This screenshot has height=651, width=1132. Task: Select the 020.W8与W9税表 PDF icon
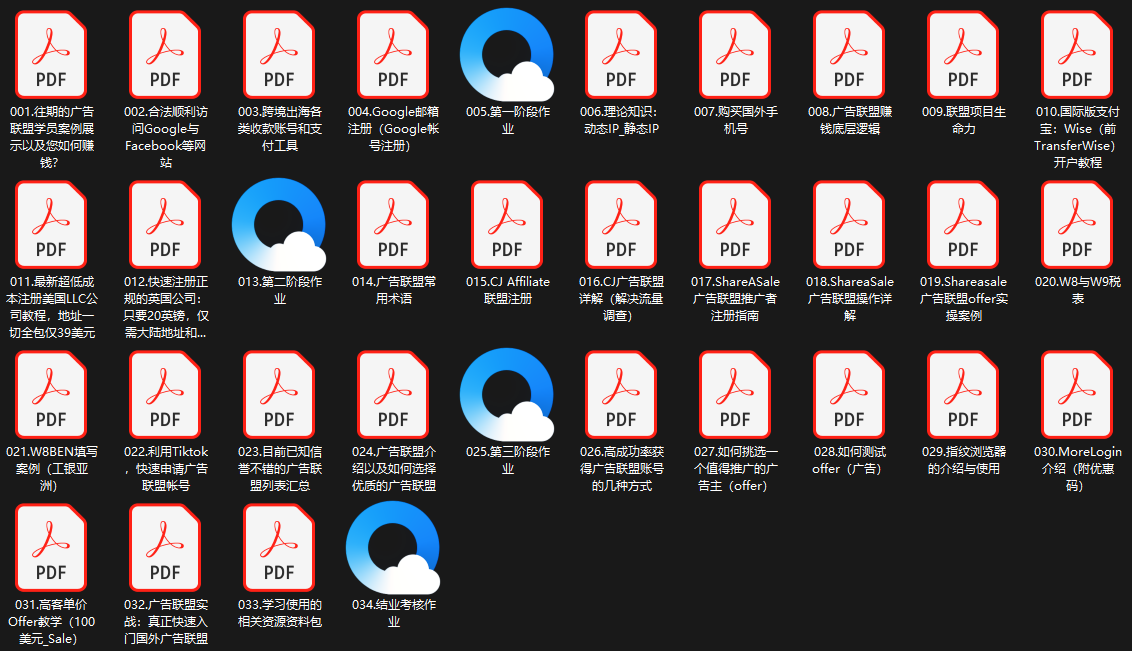tap(1077, 226)
